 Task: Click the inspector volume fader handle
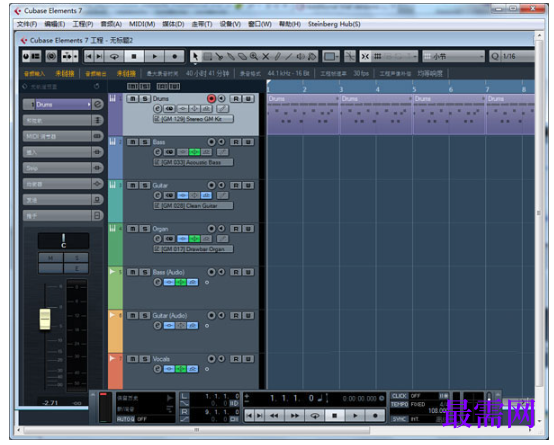[x=45, y=319]
